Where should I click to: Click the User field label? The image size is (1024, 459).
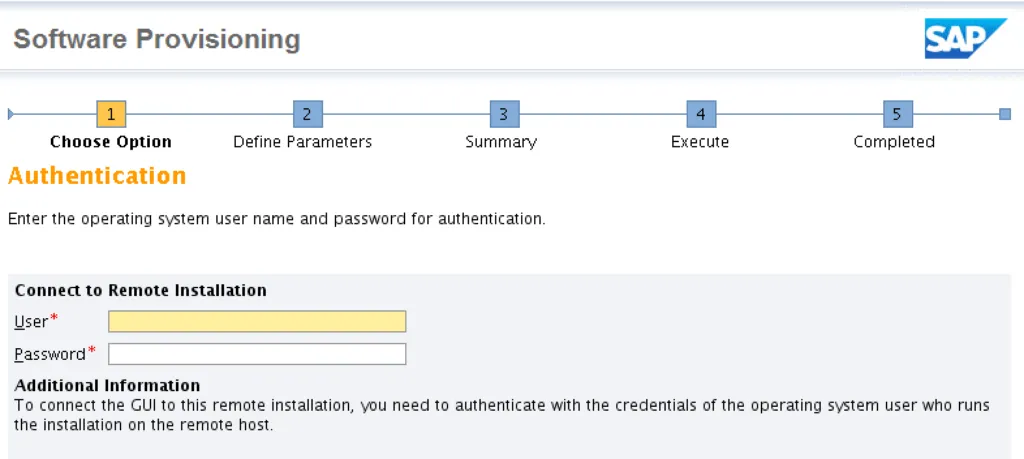(x=32, y=321)
